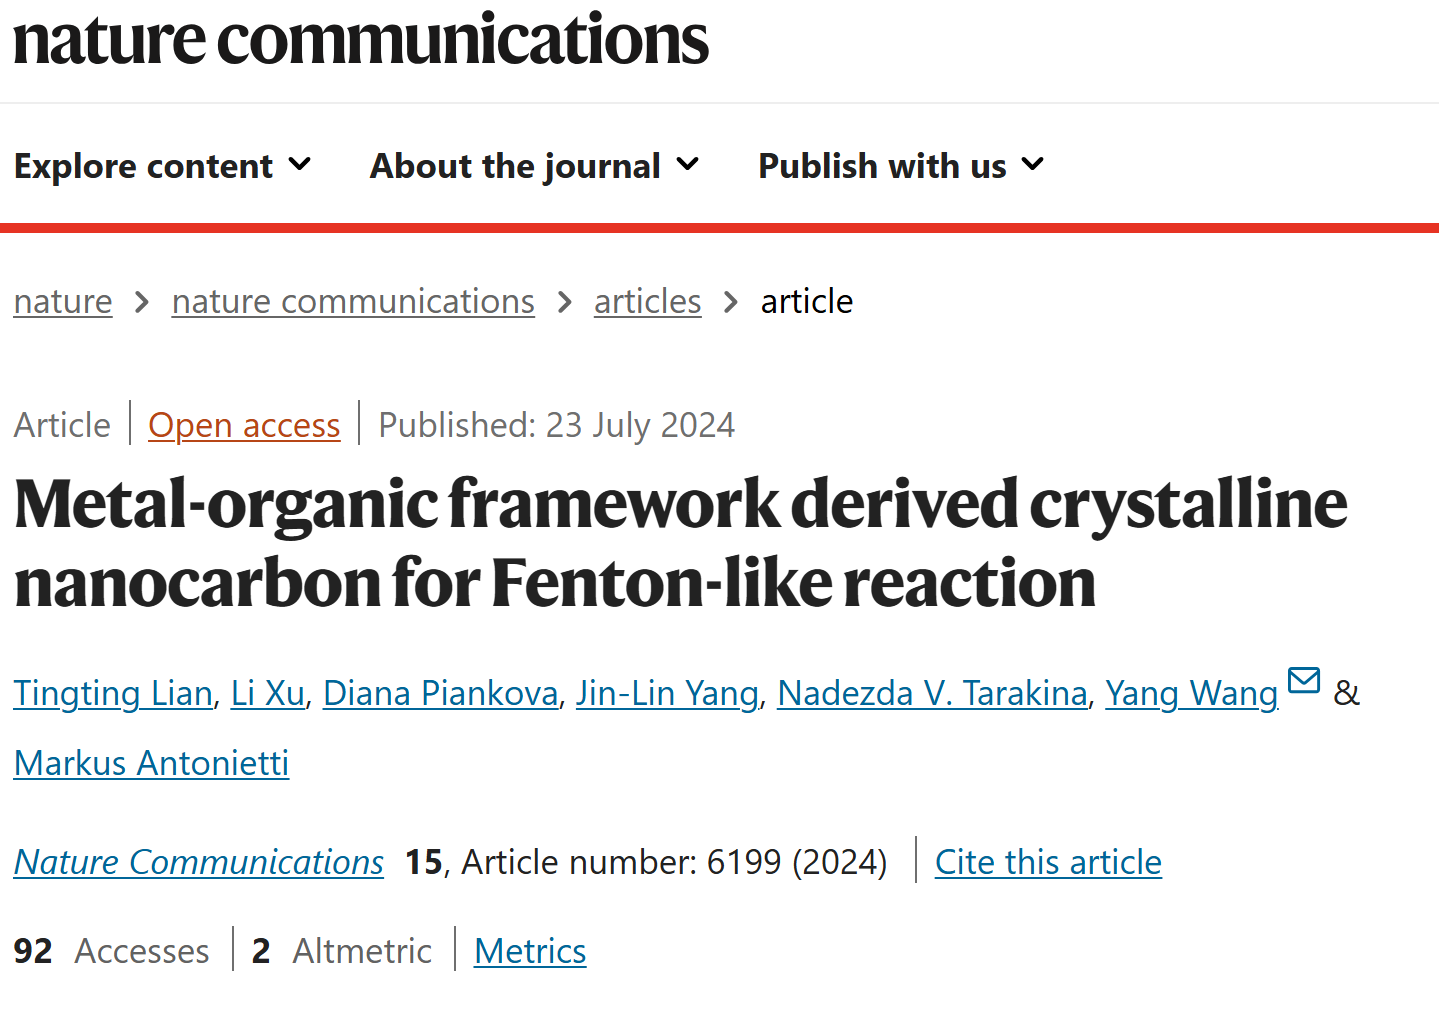Open author Jin-Lin Yang link
This screenshot has height=1020, width=1439.
(x=667, y=693)
